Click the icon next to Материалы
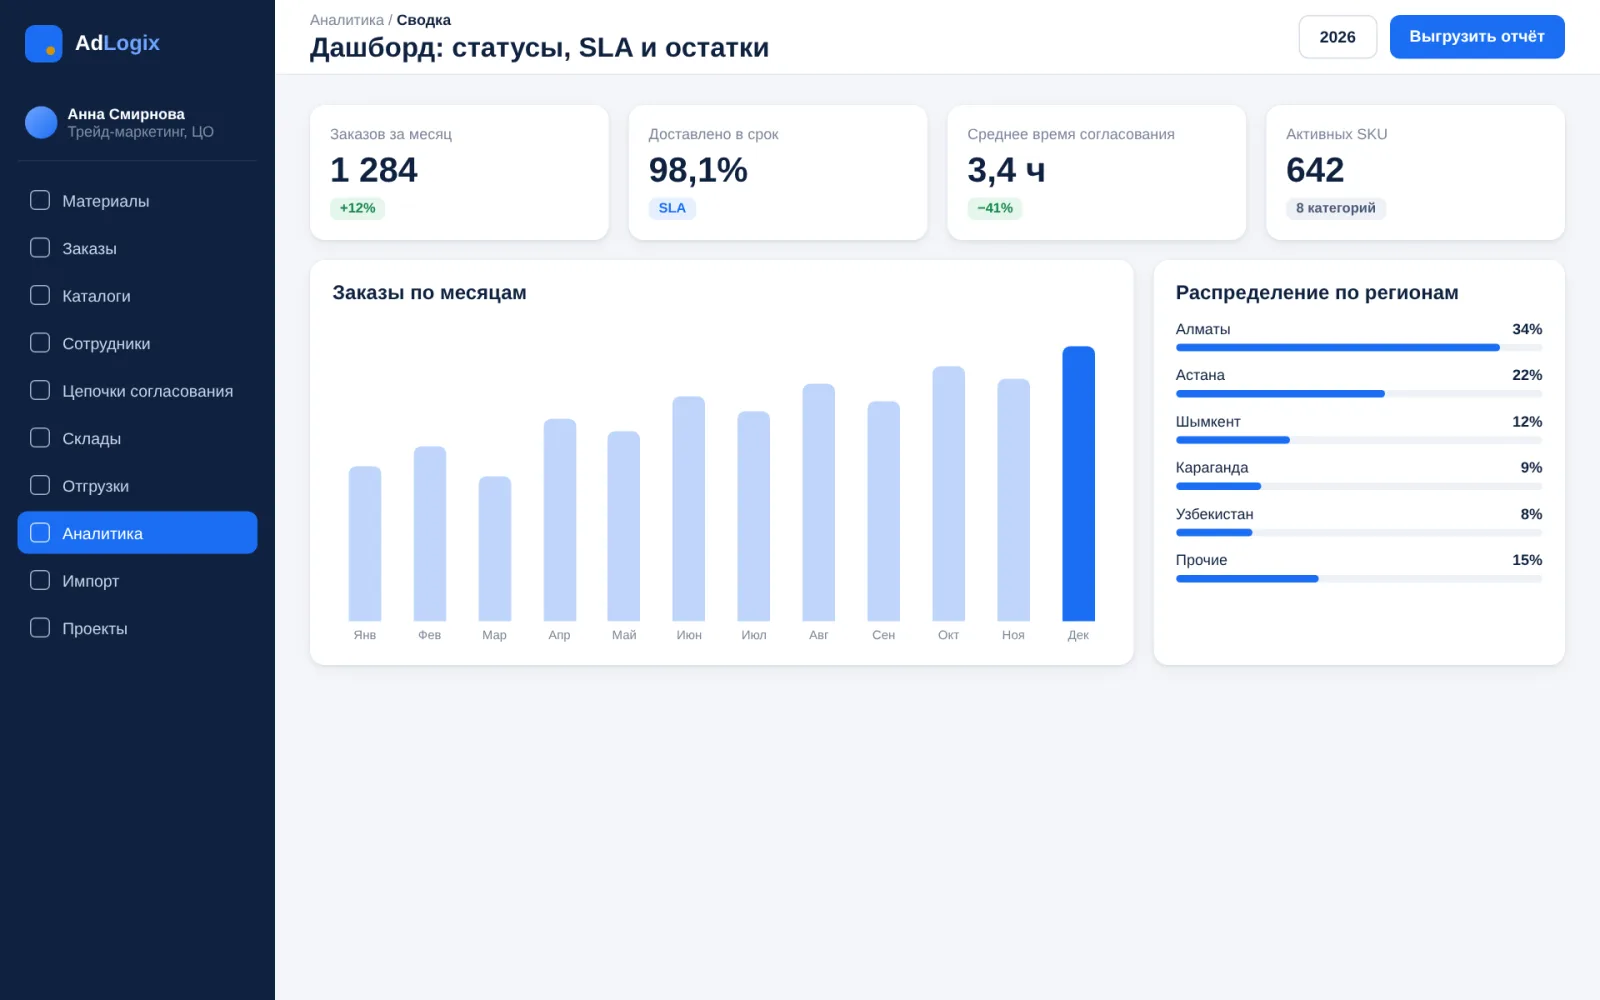The width and height of the screenshot is (1600, 1000). tap(40, 200)
